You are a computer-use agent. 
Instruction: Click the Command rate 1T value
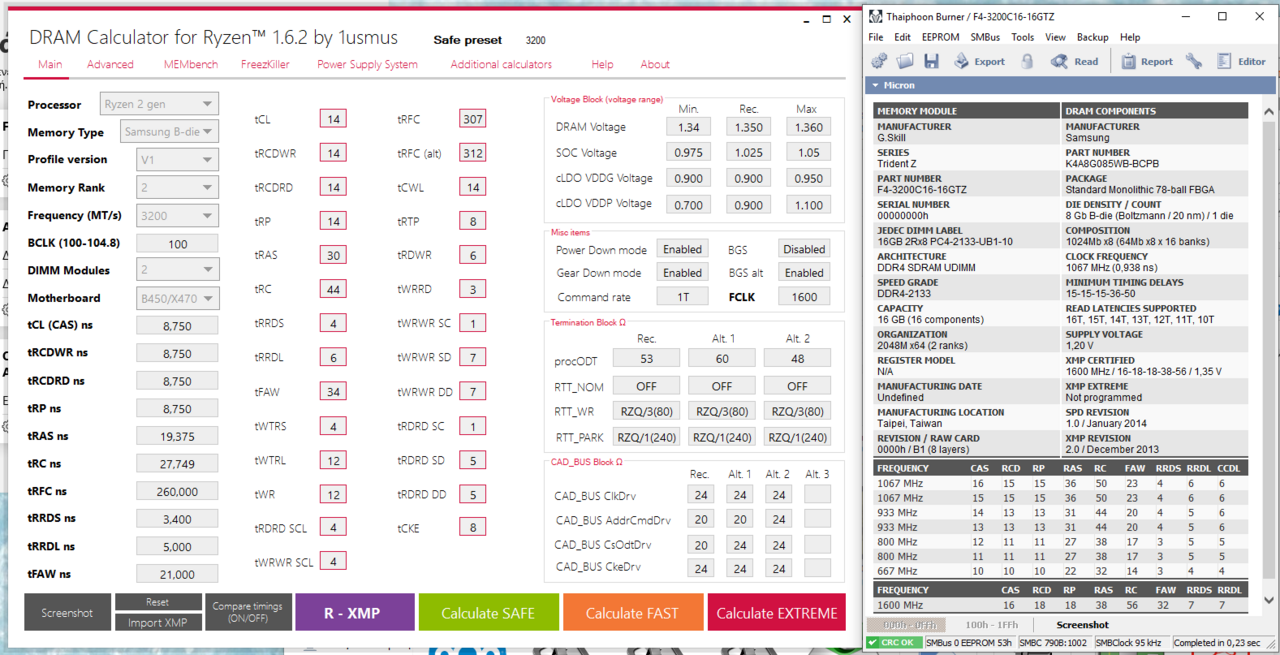click(683, 297)
